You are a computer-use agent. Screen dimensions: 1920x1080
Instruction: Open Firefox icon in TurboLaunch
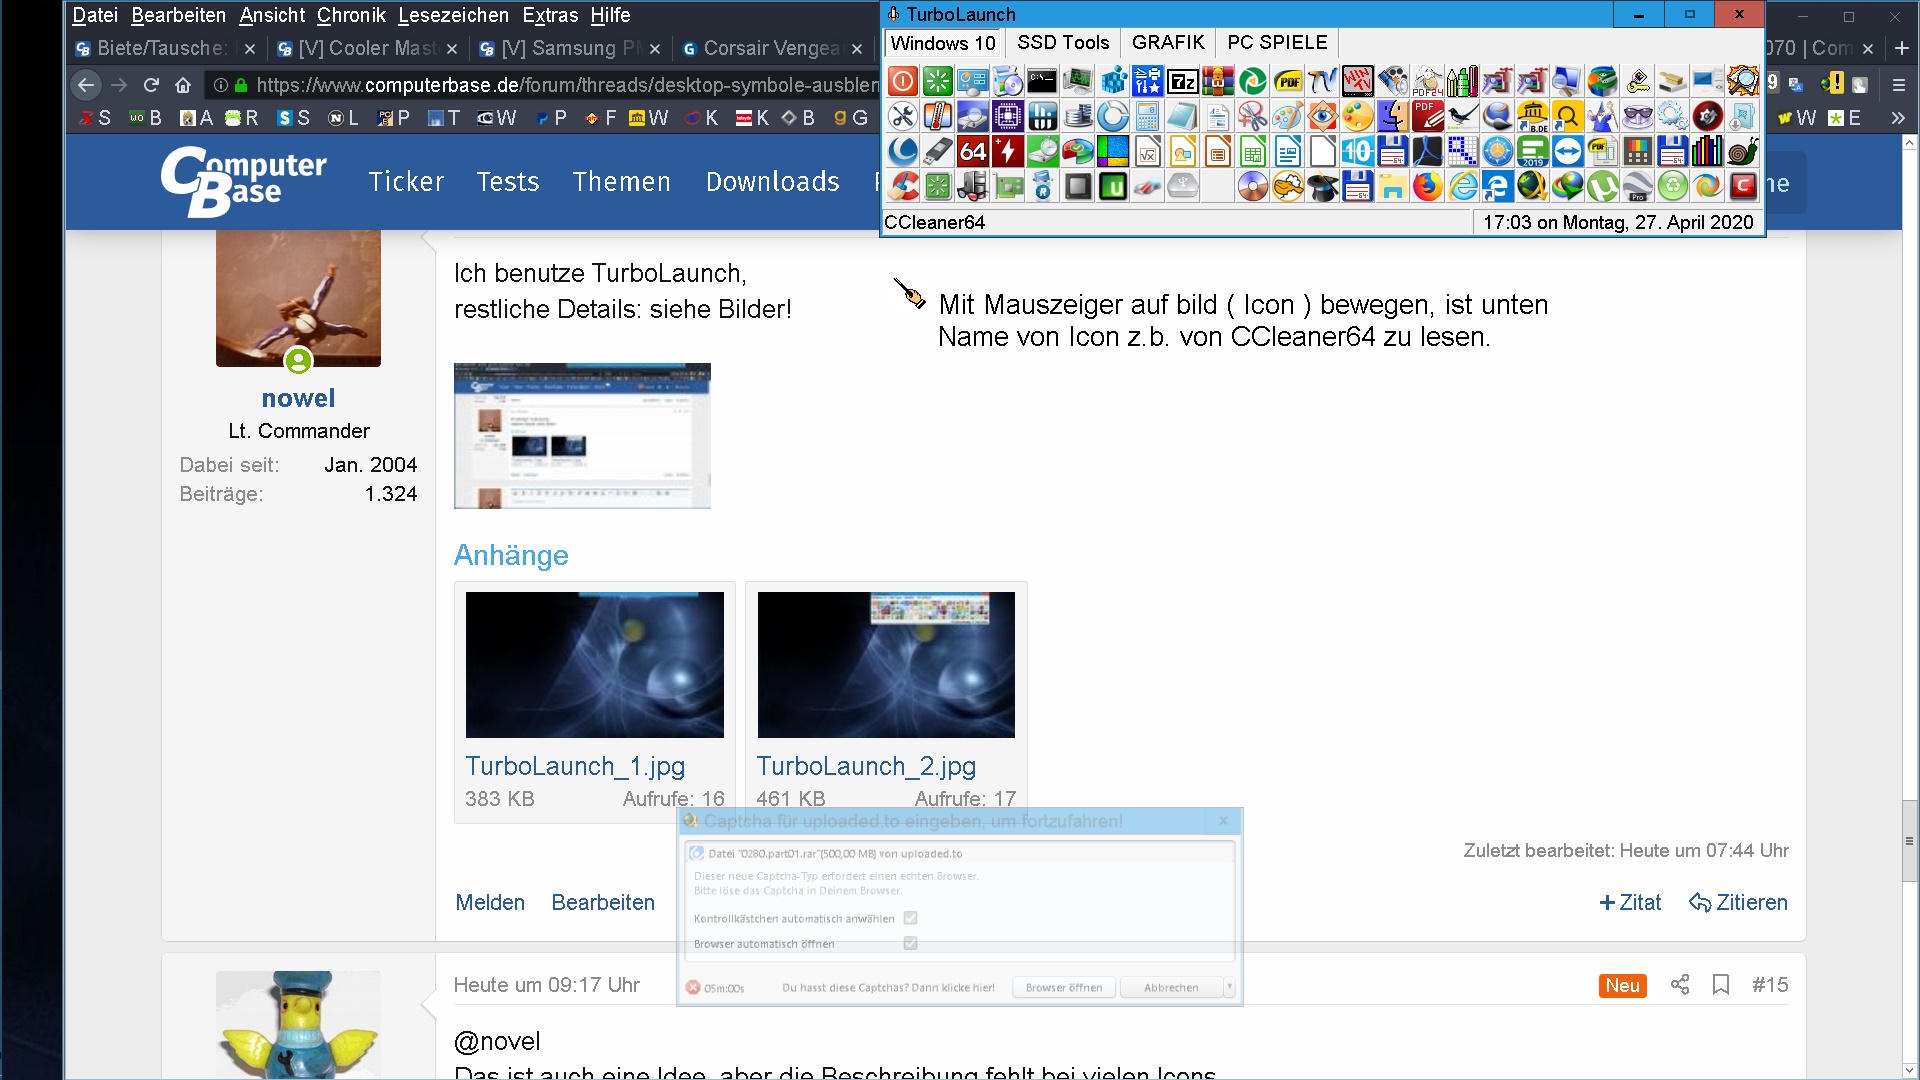pos(1428,186)
